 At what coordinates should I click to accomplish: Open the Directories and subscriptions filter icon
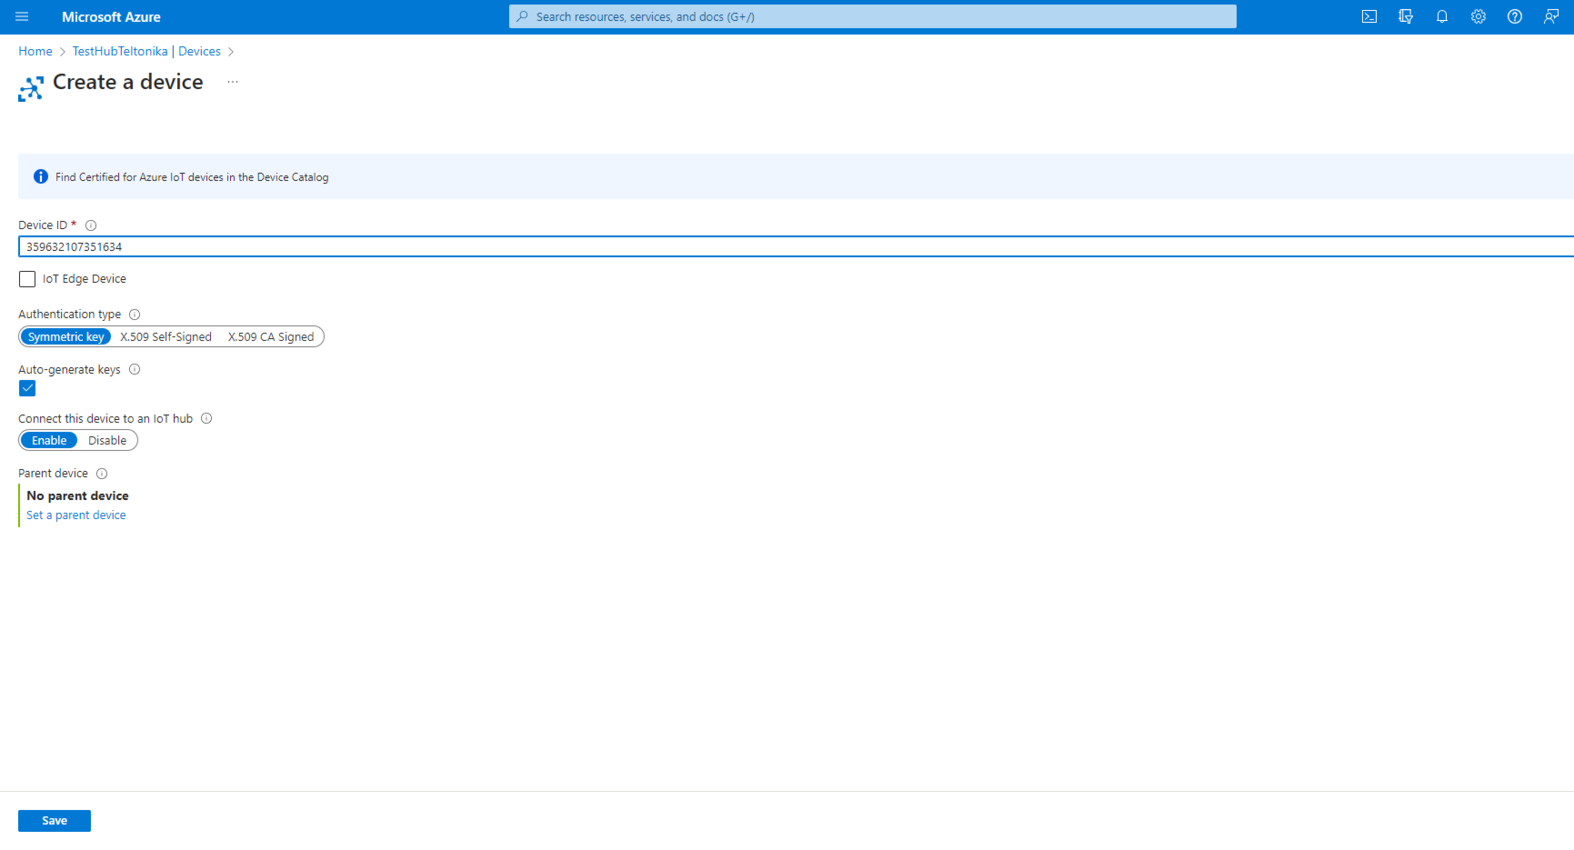pos(1405,17)
